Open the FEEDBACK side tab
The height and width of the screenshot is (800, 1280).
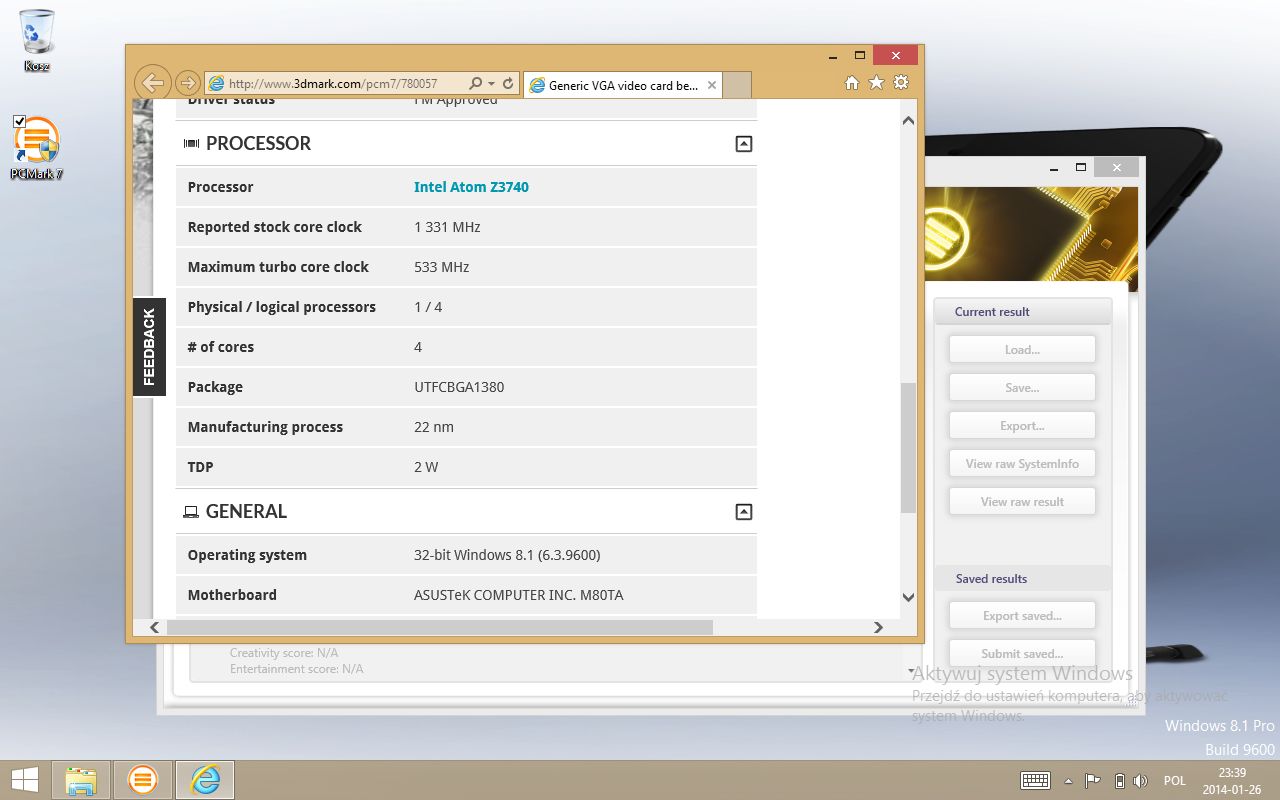click(149, 347)
